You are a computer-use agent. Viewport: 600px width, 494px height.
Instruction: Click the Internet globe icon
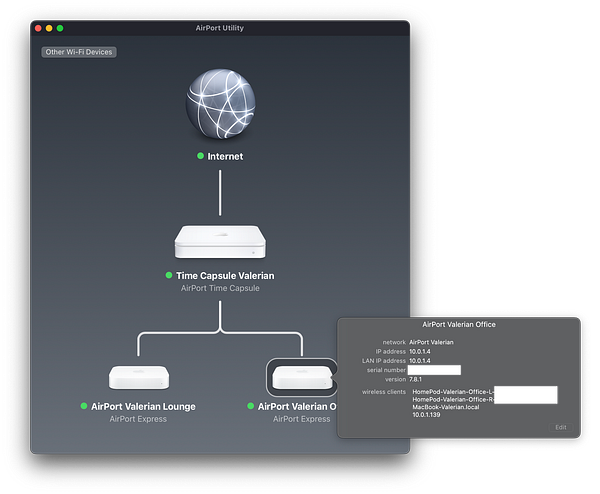point(220,104)
